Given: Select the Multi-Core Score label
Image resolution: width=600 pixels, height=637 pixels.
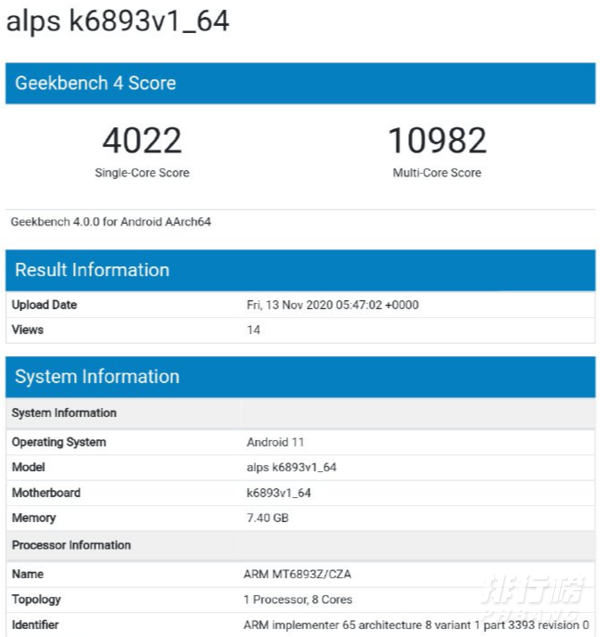Looking at the screenshot, I should point(437,173).
